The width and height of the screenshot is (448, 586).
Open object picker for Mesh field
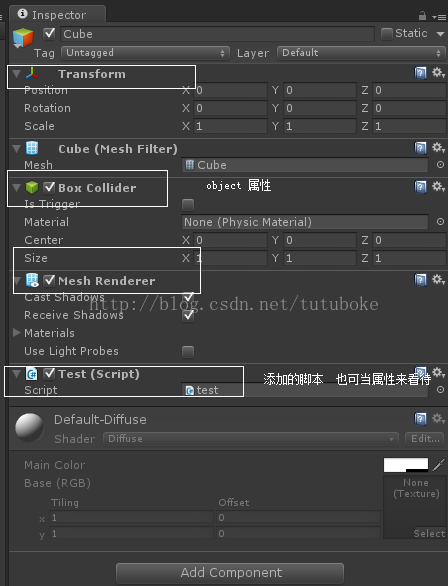(440, 165)
